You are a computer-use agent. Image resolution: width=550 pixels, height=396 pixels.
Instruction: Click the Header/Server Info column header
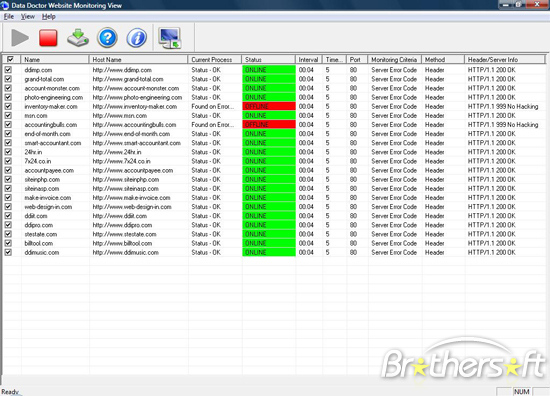point(505,59)
